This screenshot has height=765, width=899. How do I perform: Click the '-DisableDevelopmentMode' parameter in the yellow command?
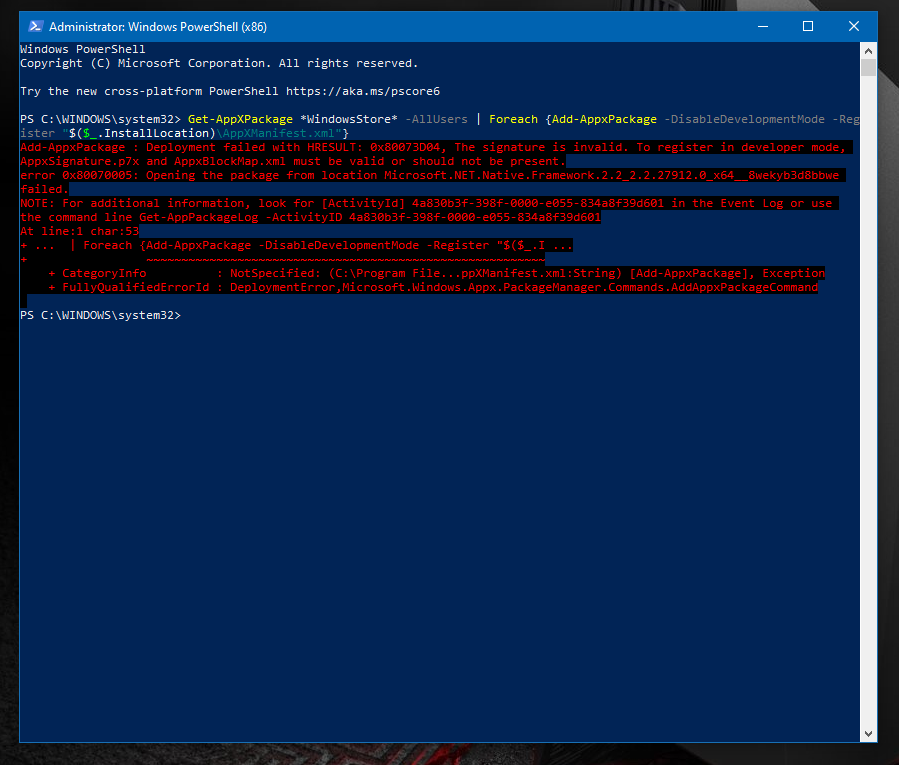point(744,119)
